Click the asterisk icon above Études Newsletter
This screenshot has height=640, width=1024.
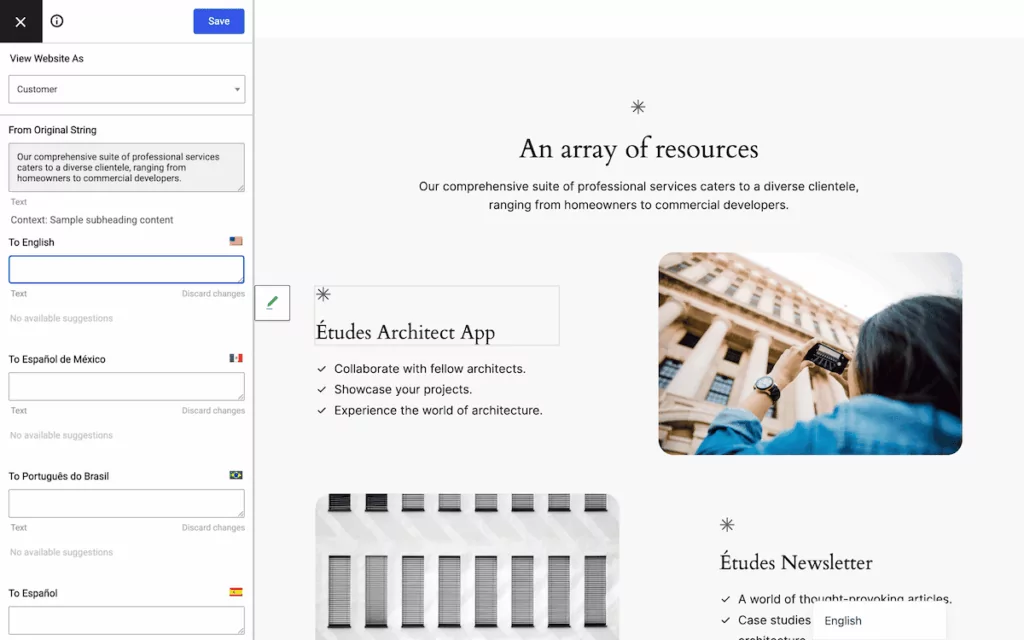pos(727,524)
